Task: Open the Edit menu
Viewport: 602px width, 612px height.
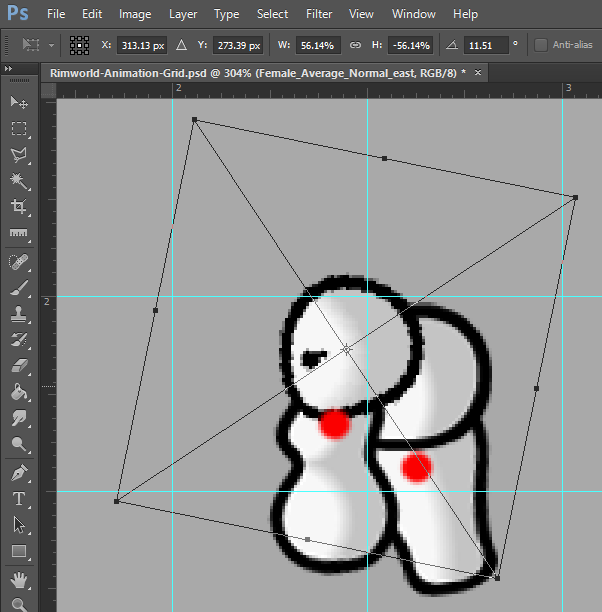Action: (92, 14)
